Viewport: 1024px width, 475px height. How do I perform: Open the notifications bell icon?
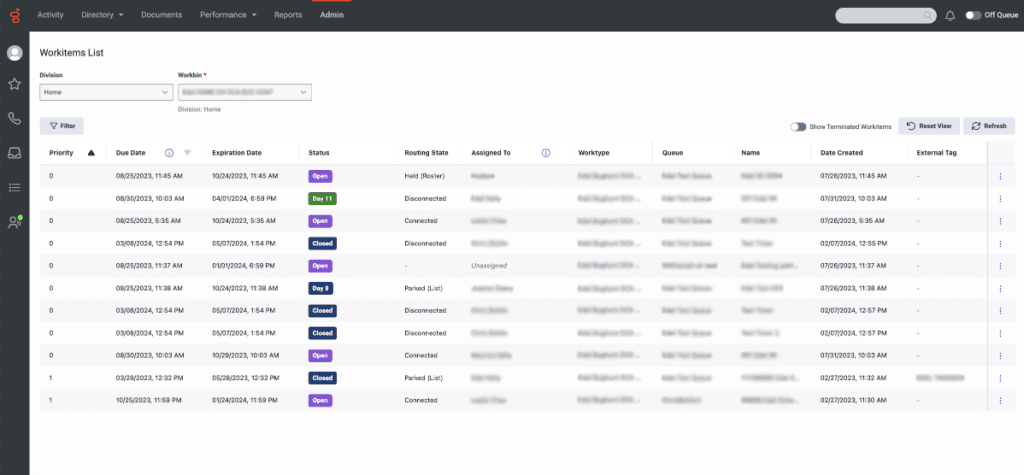(x=949, y=15)
